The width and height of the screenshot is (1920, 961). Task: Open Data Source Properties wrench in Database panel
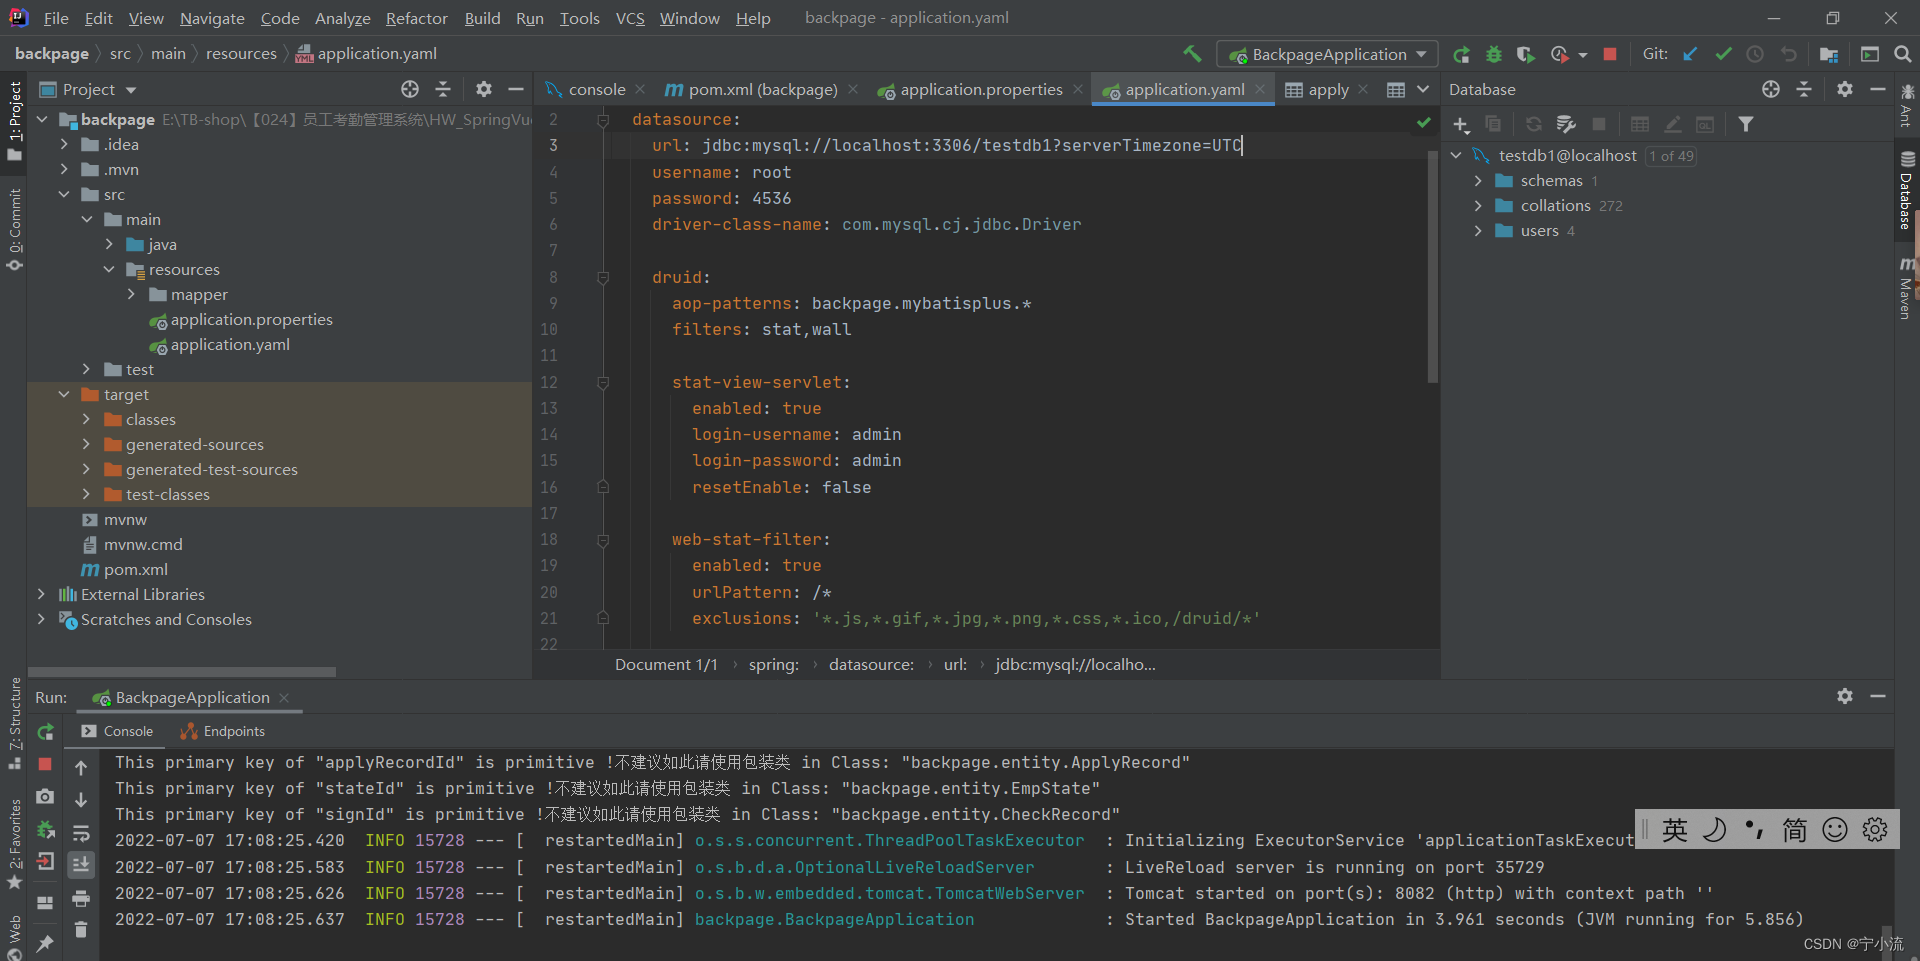point(1566,124)
